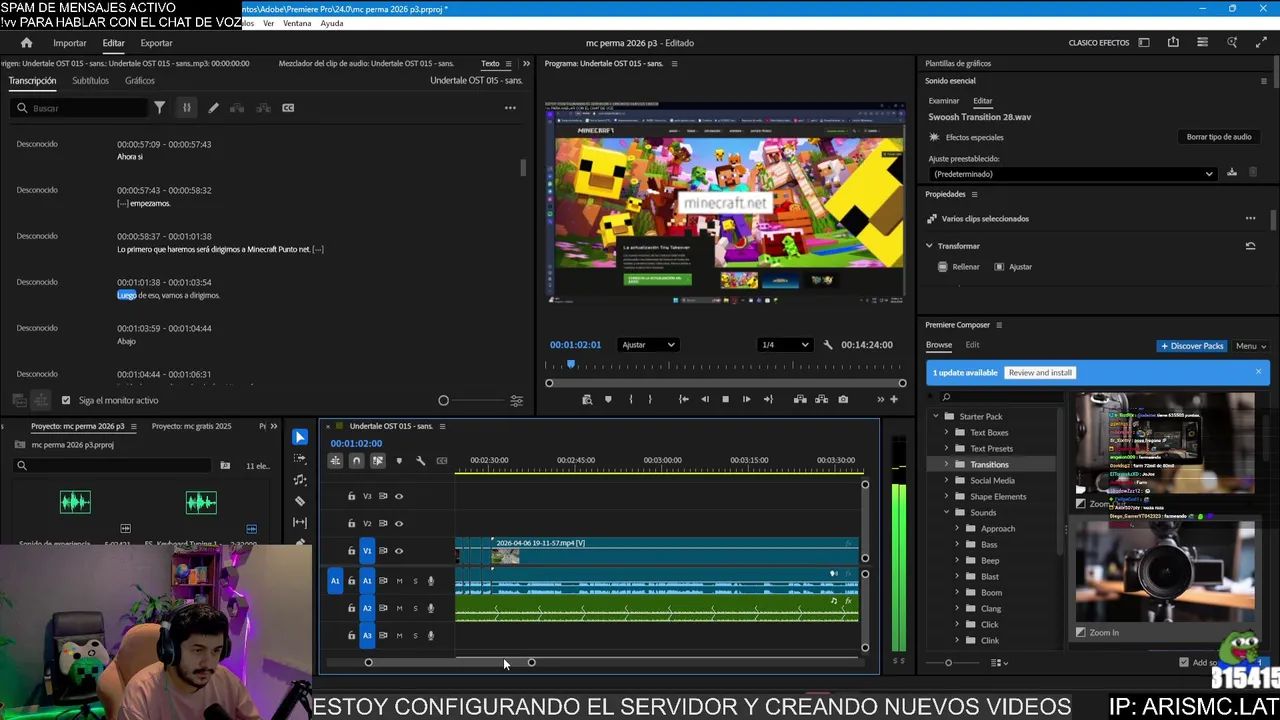Add a marker from timeline toolbar
Viewport: 1280px width, 720px height.
coord(399,461)
